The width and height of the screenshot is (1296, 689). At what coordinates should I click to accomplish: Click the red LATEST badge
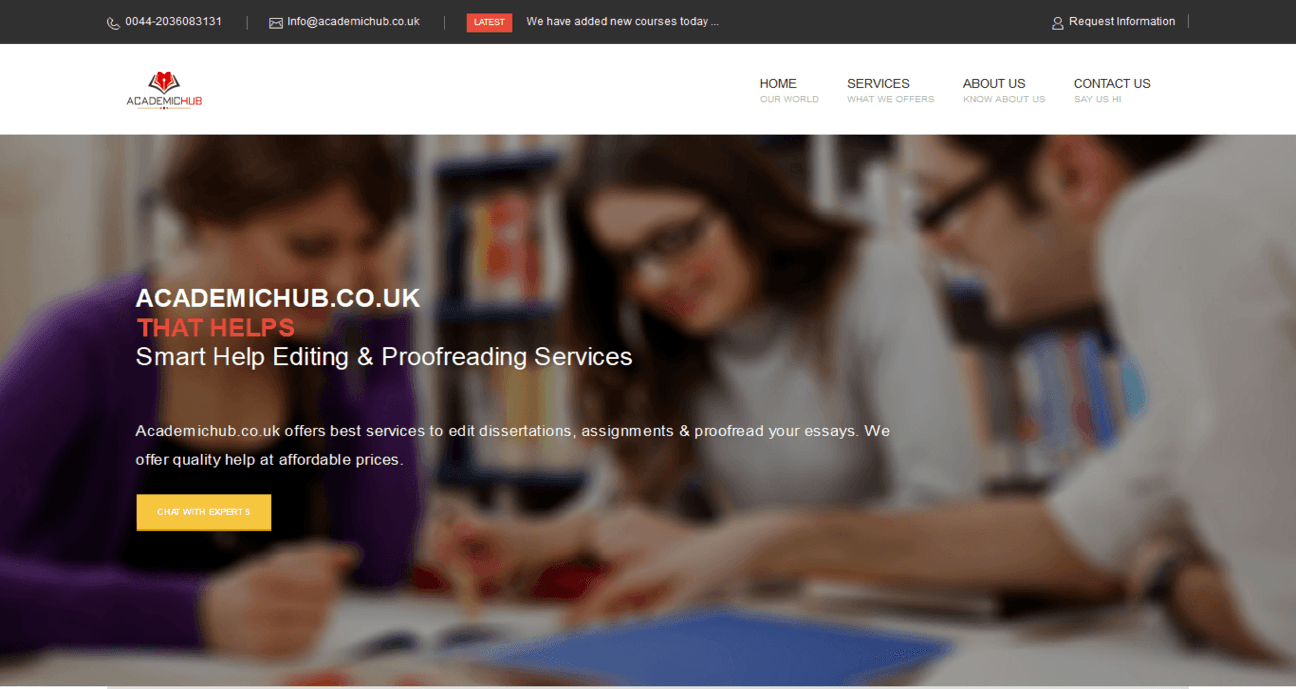(x=489, y=22)
